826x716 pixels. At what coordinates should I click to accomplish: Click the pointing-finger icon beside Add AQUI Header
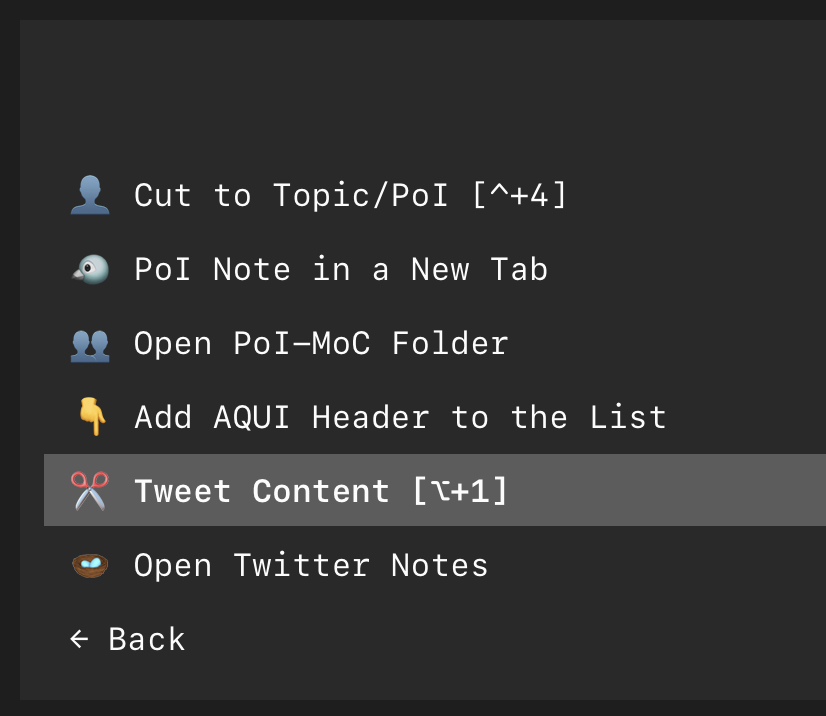pyautogui.click(x=90, y=417)
